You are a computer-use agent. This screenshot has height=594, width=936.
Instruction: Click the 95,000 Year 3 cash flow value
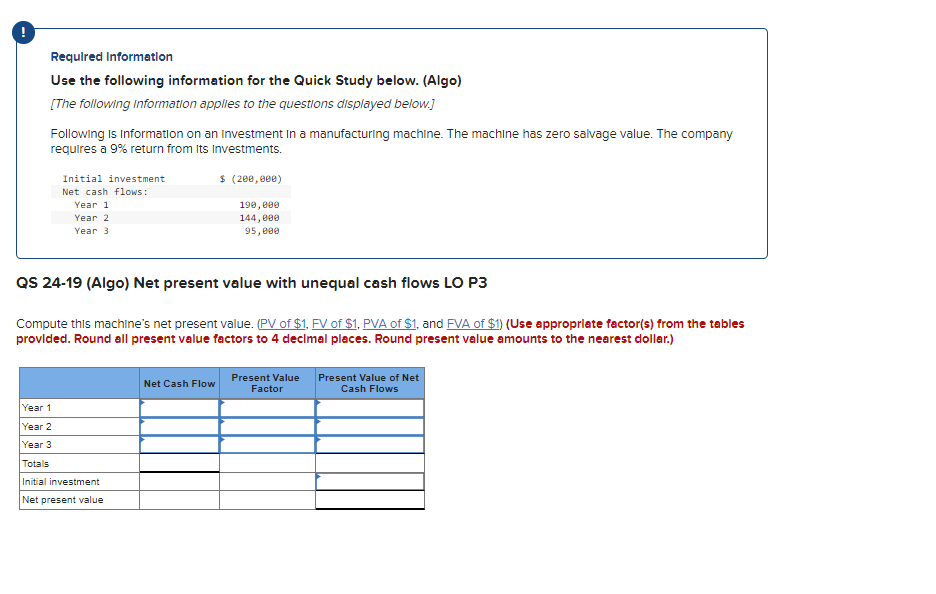pyautogui.click(x=261, y=231)
